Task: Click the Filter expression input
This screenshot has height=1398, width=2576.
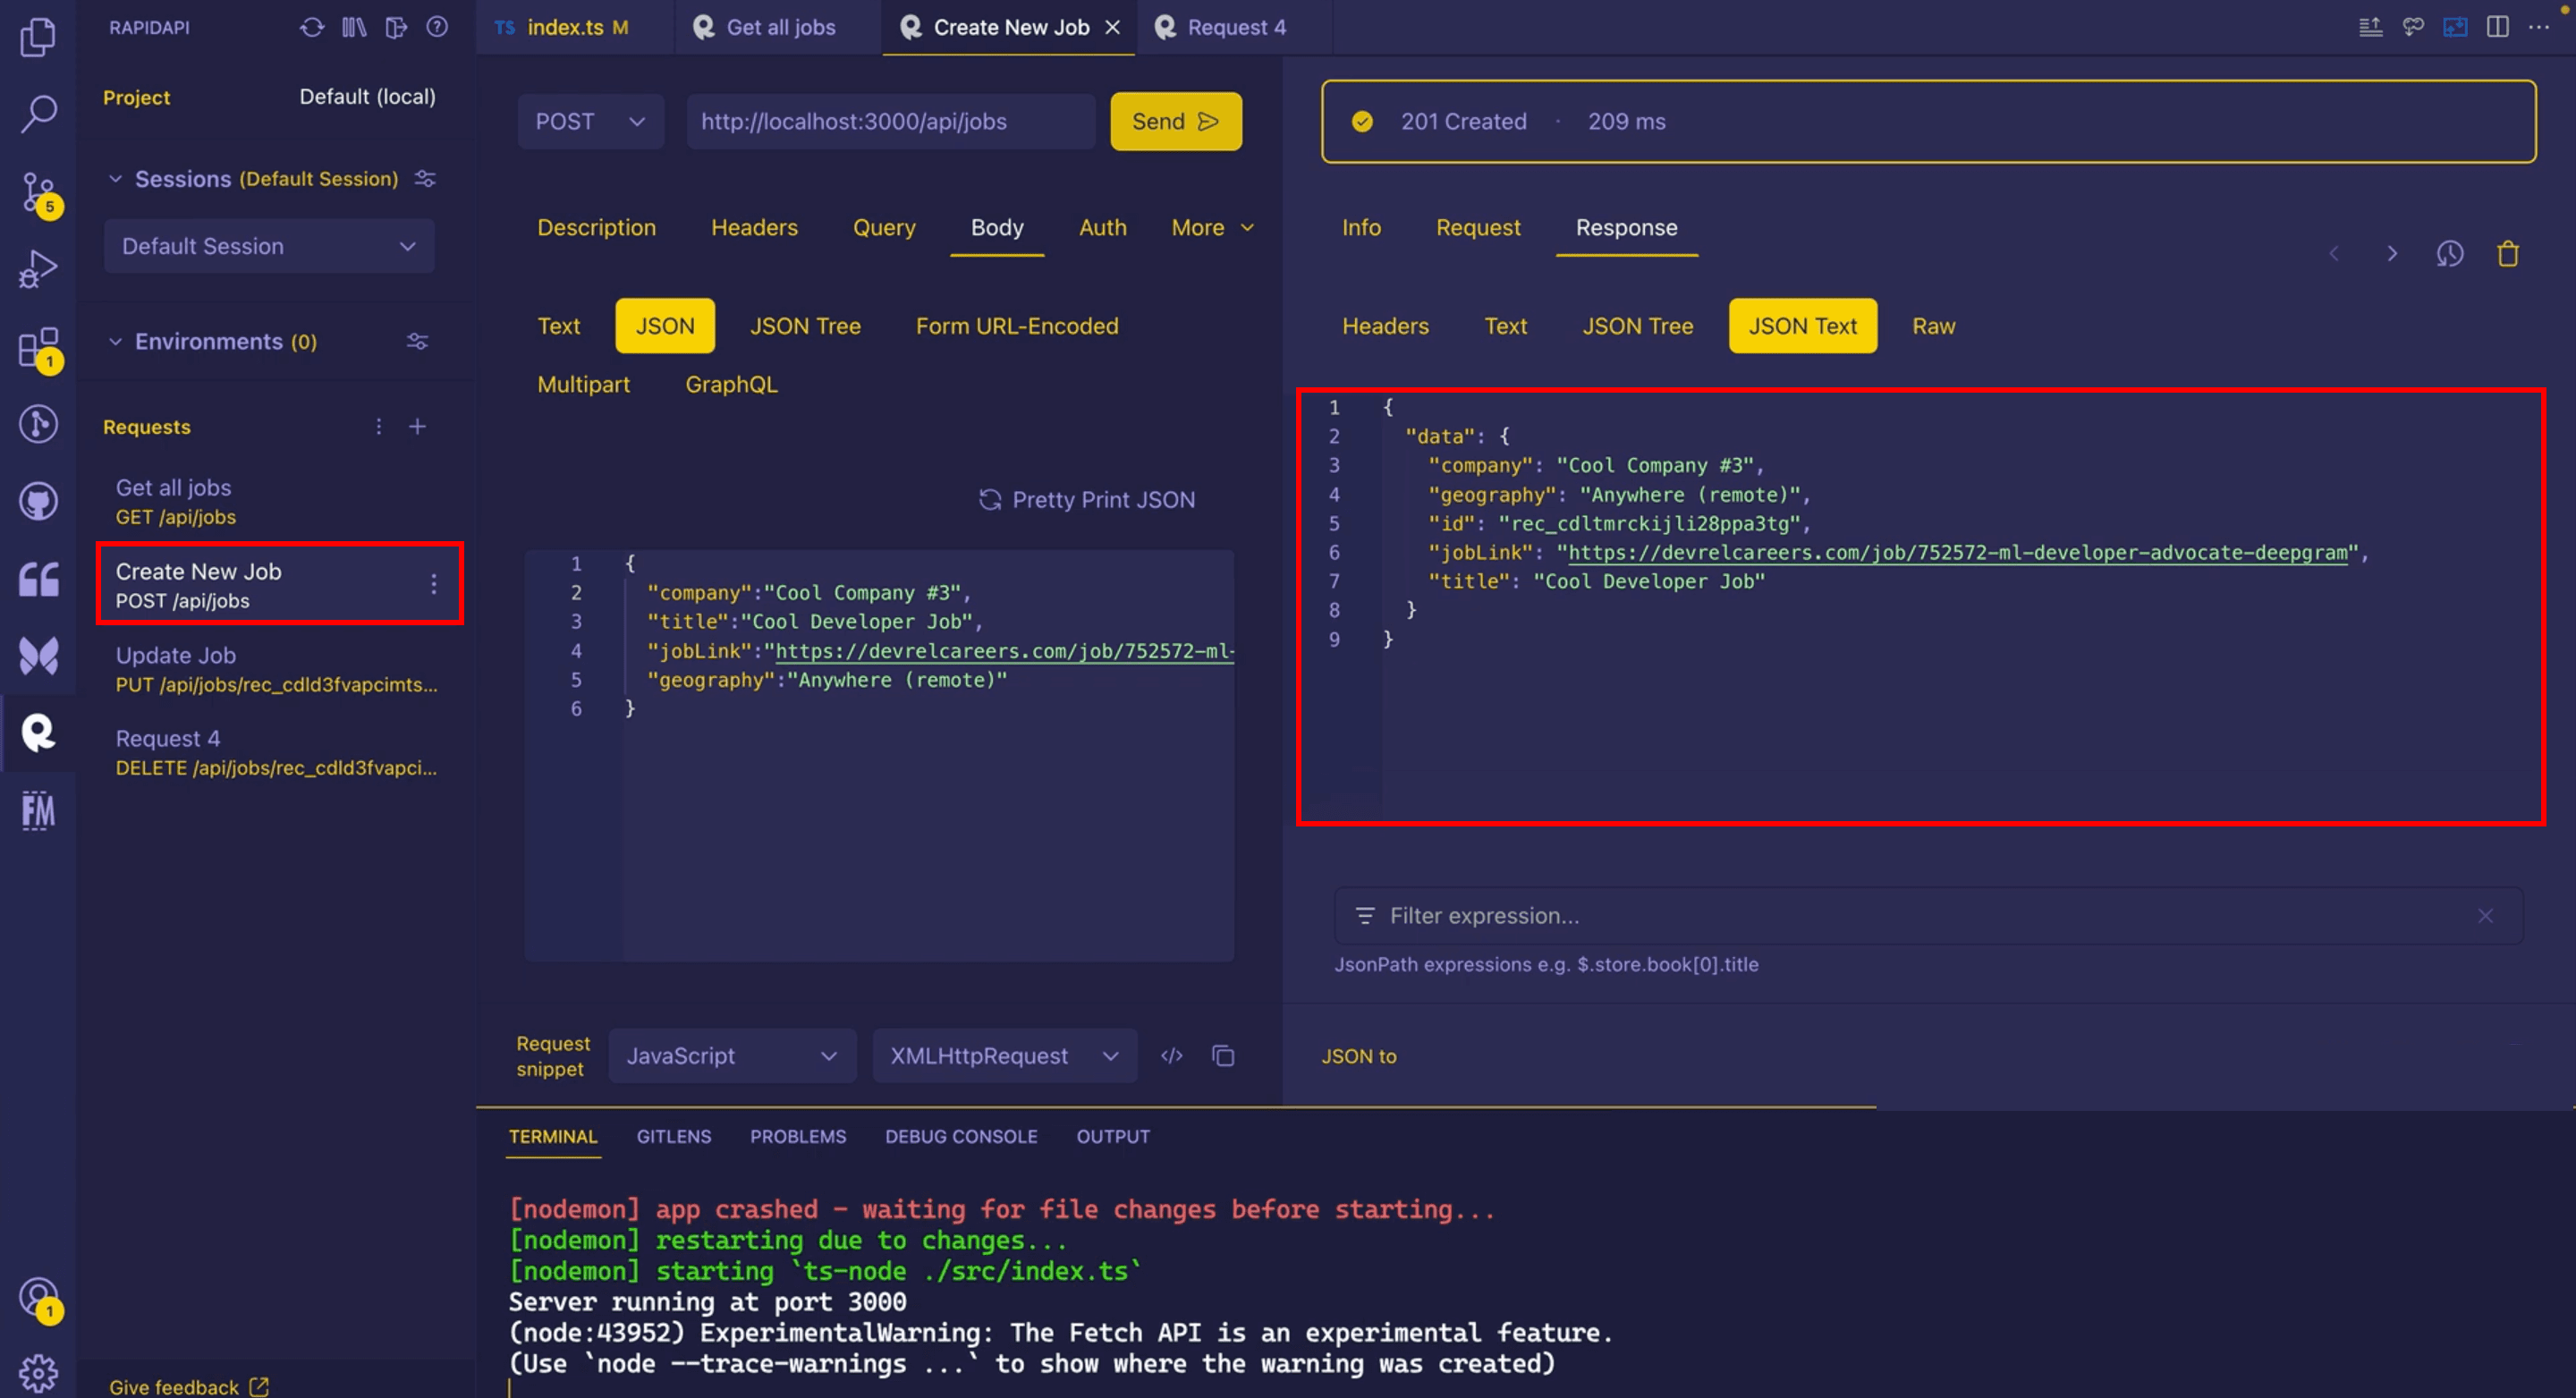Action: pyautogui.click(x=1928, y=916)
